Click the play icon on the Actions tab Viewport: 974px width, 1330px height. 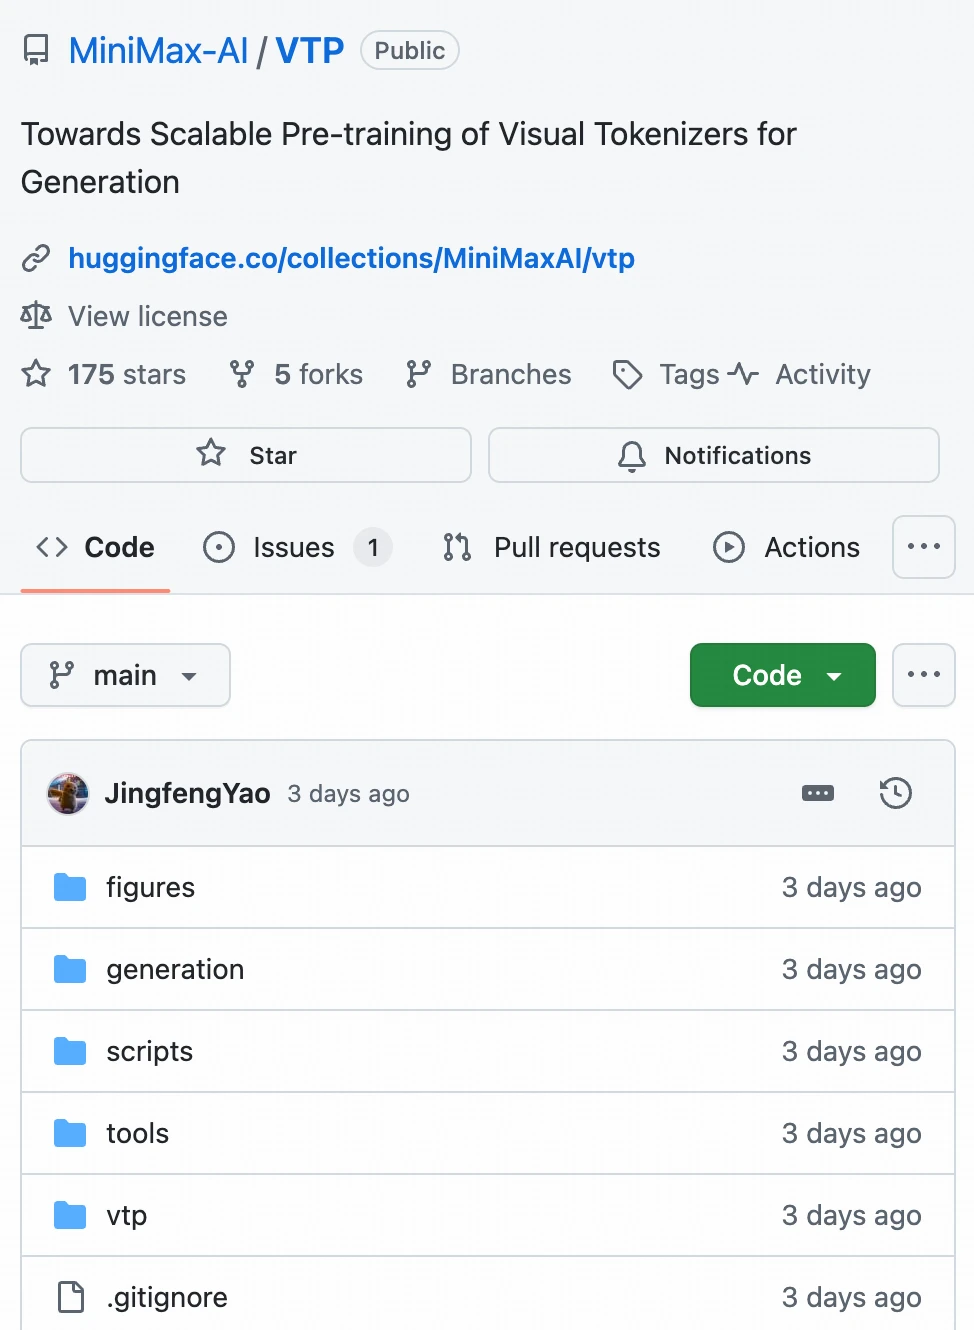point(729,547)
